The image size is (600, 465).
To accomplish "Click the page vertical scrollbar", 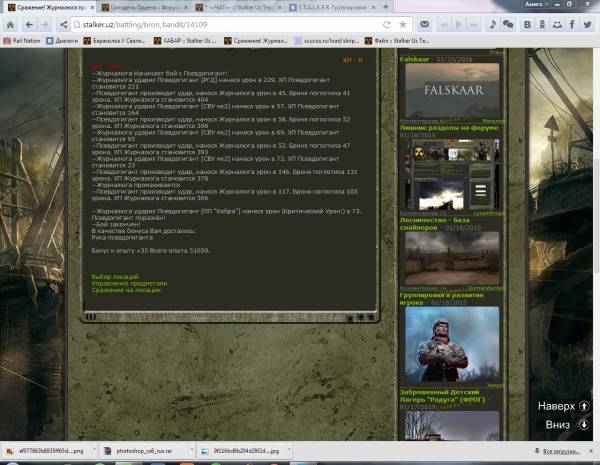I will pyautogui.click(x=597, y=216).
